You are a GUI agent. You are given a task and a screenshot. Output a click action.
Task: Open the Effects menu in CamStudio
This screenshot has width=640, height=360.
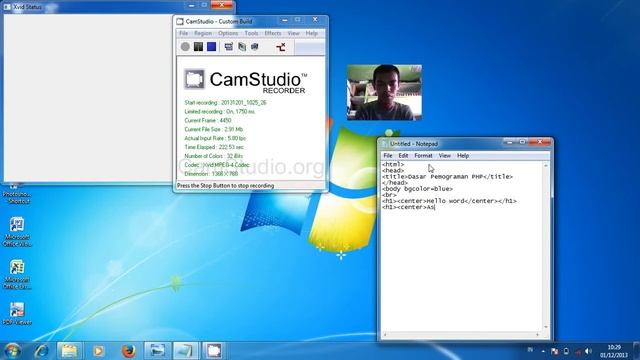[x=273, y=33]
